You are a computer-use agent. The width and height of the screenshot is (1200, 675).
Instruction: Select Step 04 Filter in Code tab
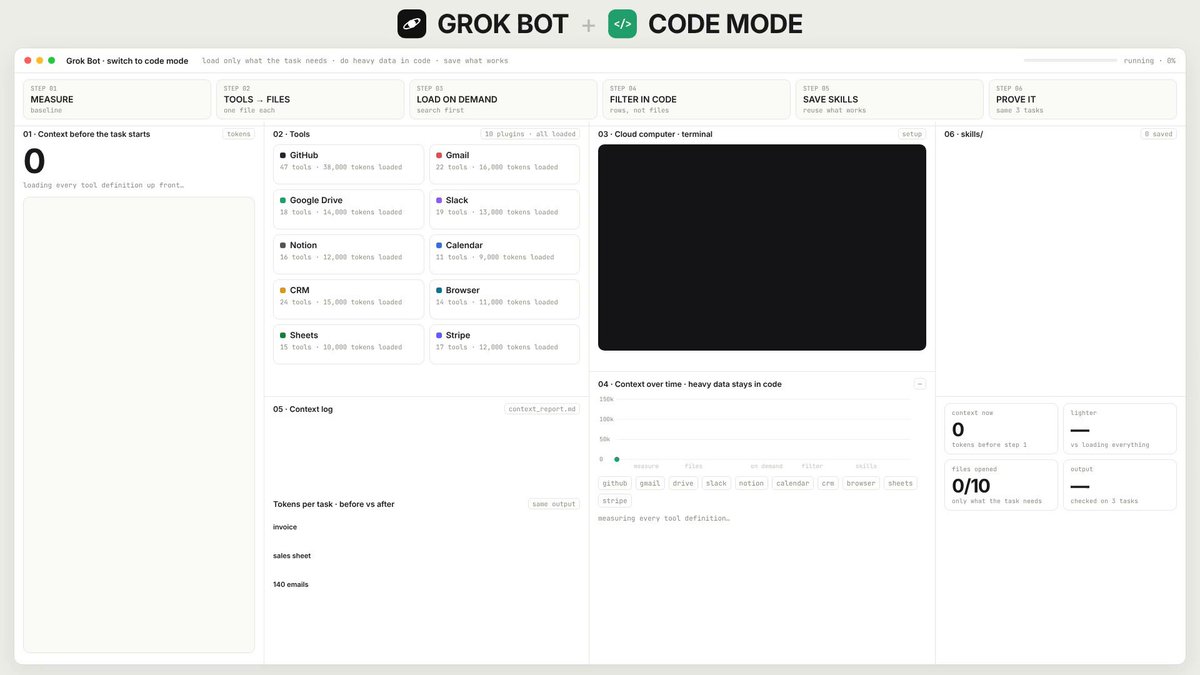pos(696,99)
